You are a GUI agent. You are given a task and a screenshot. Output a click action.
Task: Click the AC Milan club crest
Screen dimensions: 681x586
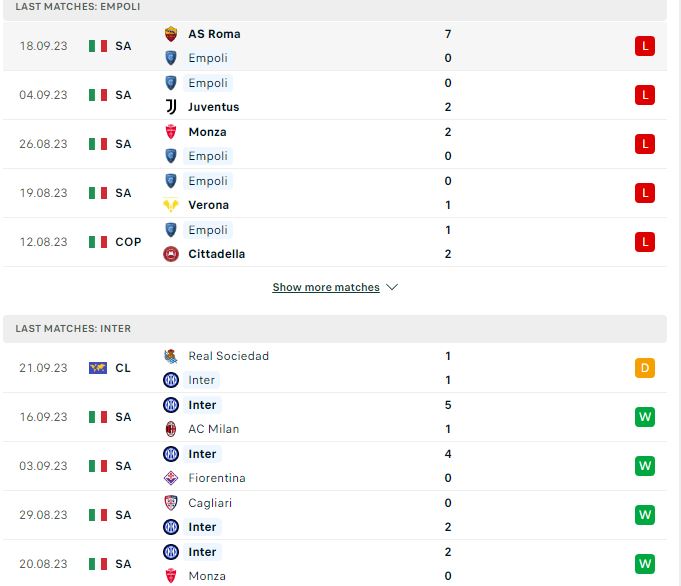171,429
